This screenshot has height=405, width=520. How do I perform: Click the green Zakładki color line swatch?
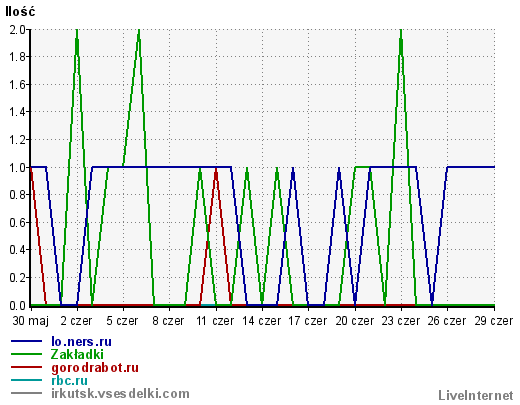[x=27, y=354]
